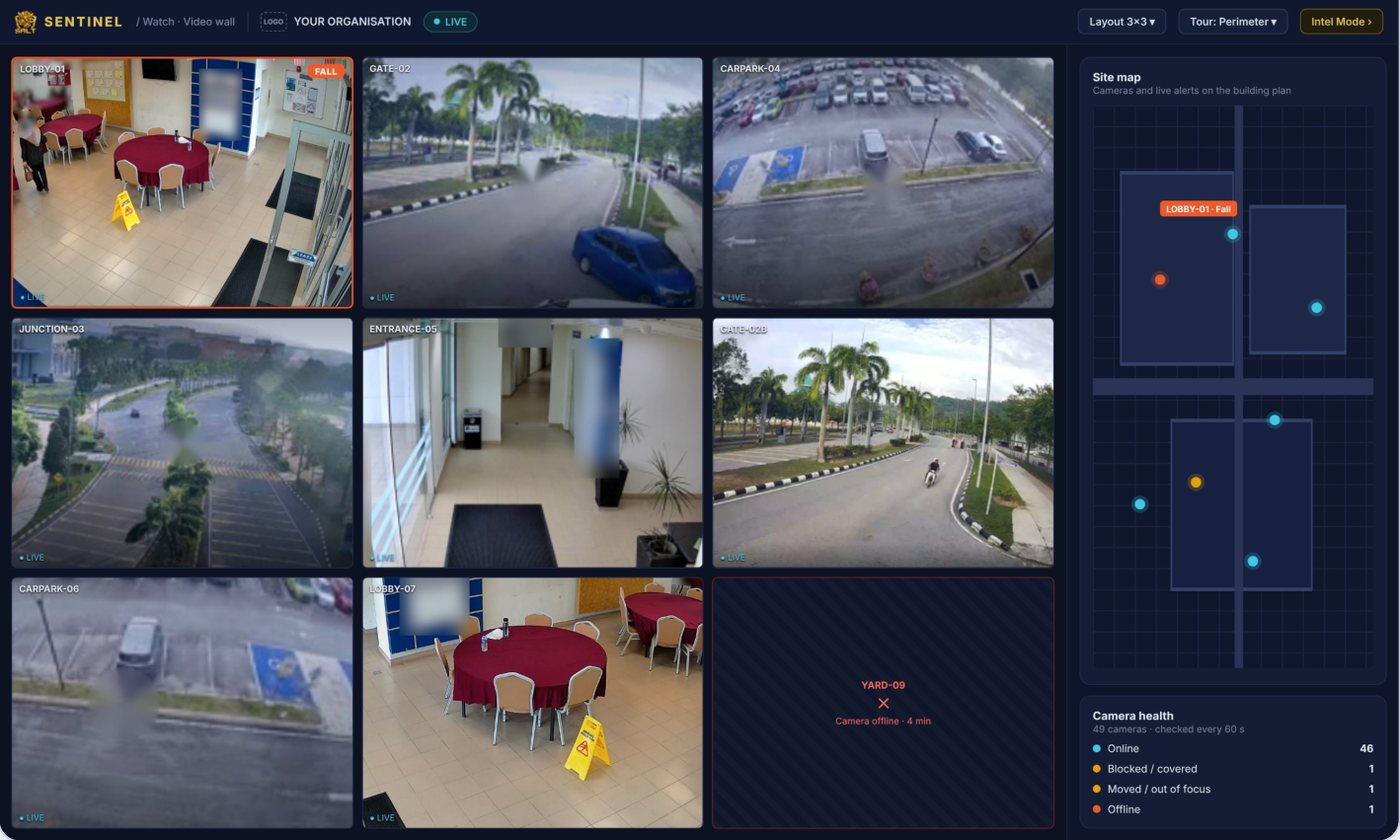This screenshot has width=1400, height=840.
Task: Click the Moved / out of focus row
Action: (1232, 789)
